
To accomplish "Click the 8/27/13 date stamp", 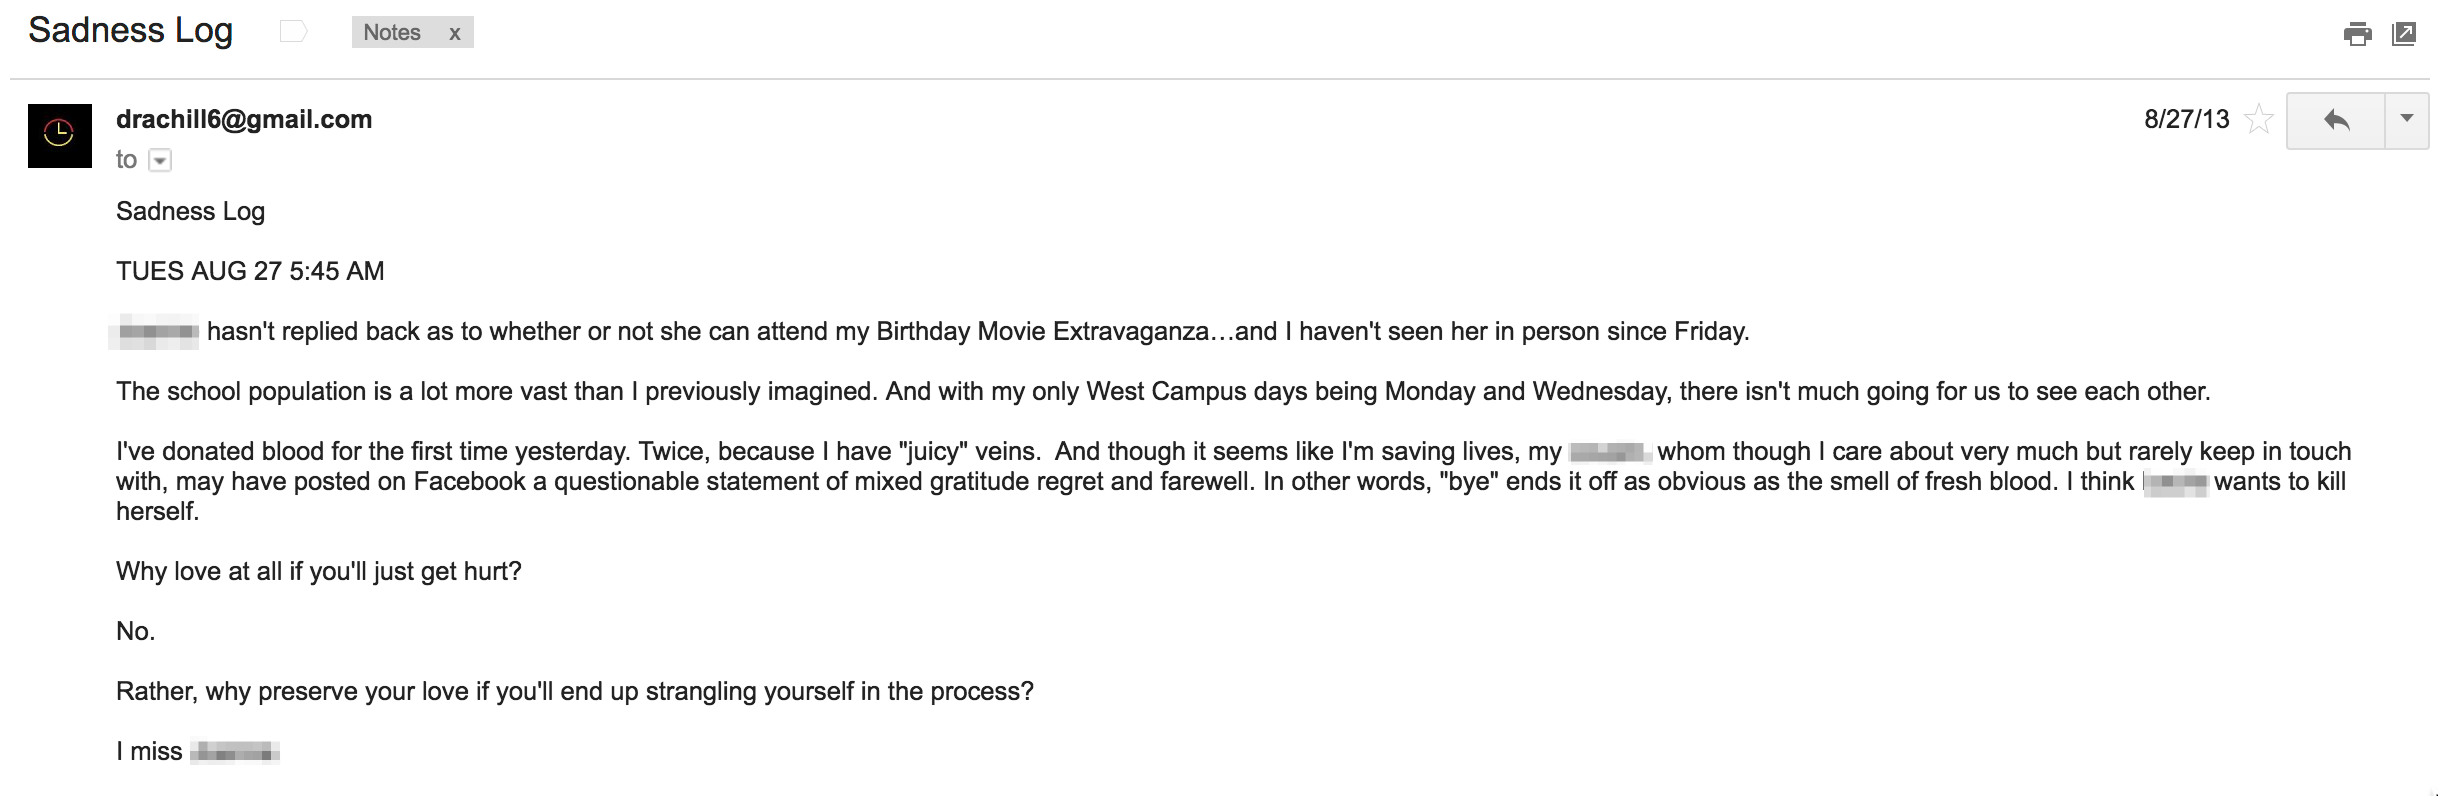I will (x=2186, y=119).
